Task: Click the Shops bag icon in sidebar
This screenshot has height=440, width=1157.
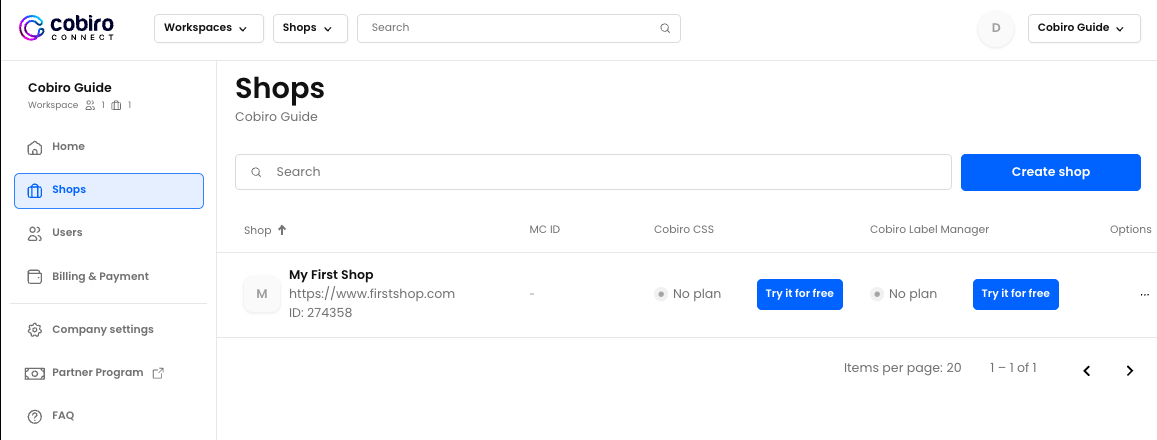Action: coord(34,190)
